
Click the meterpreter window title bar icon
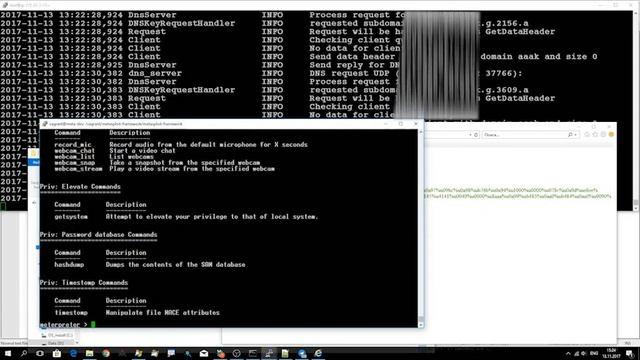[45, 124]
